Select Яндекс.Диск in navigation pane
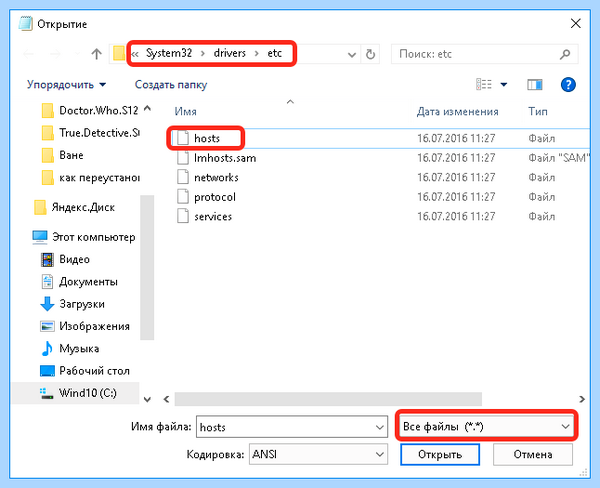This screenshot has width=600, height=488. [75, 207]
